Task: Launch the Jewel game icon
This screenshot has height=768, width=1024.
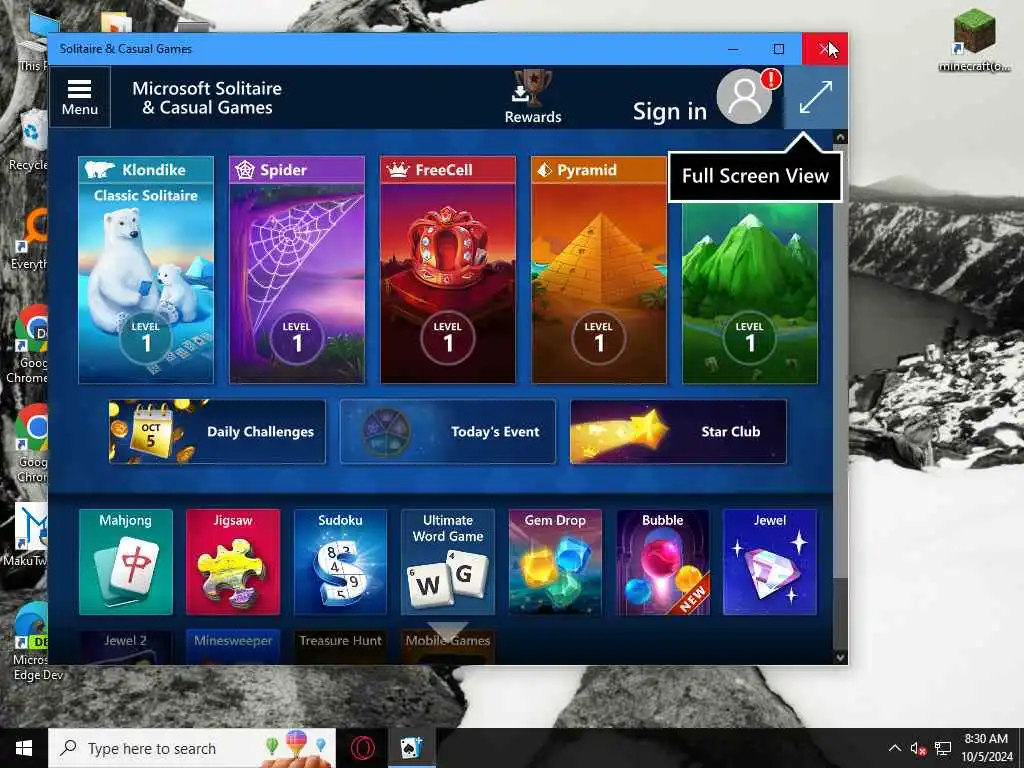Action: tap(770, 562)
